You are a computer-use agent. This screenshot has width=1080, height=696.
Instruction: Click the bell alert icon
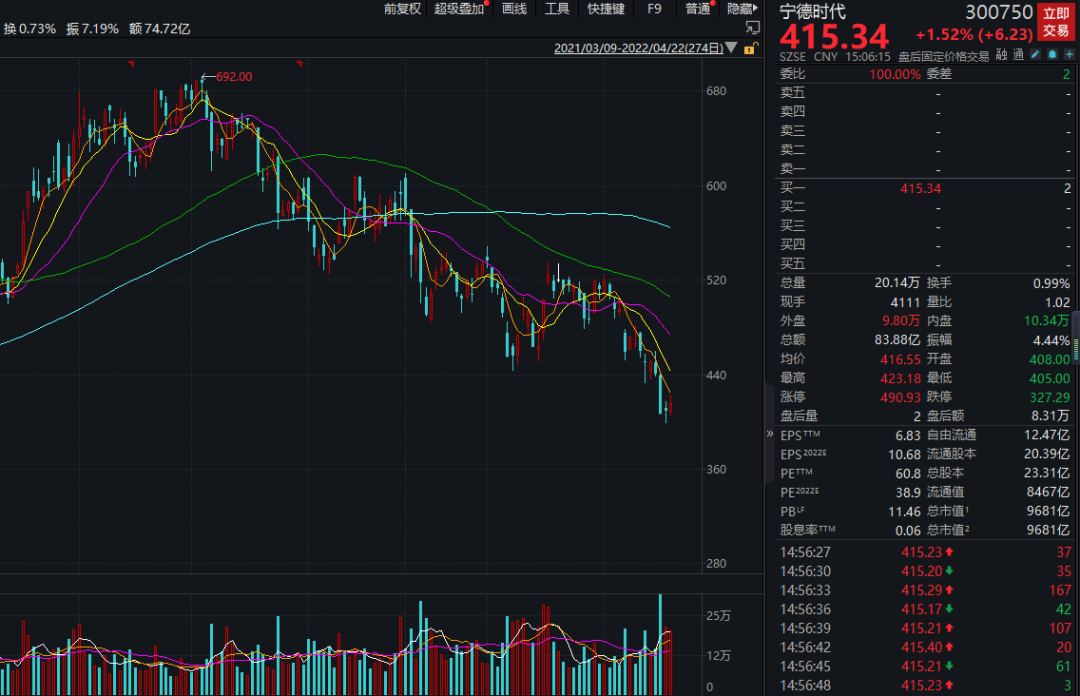(x=1053, y=56)
